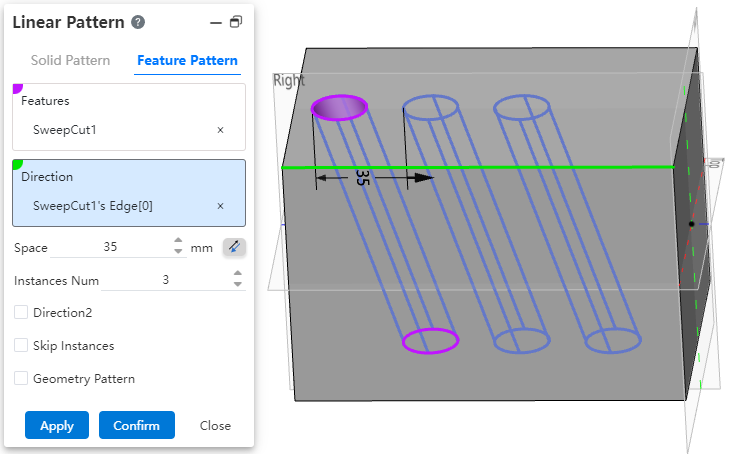Select the SweepCut1 feature entry
734x454 pixels.
click(x=65, y=130)
